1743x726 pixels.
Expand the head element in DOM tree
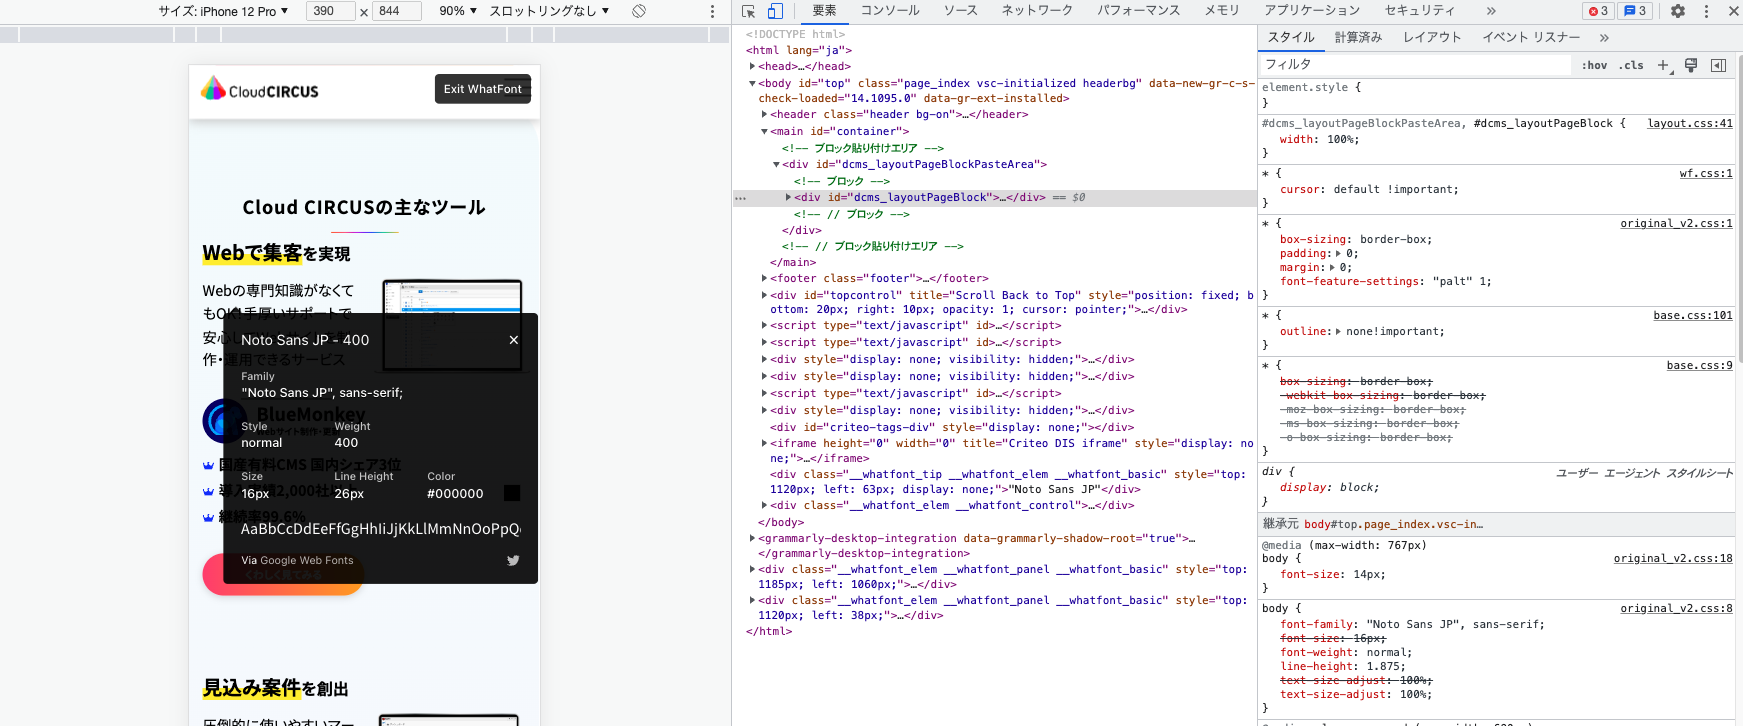752,67
